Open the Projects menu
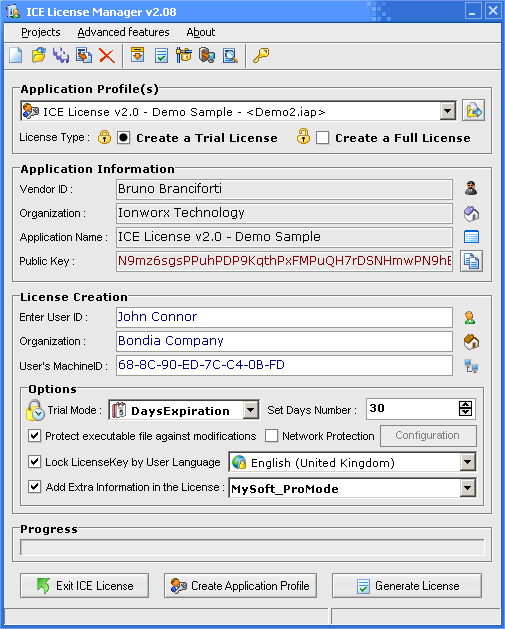The width and height of the screenshot is (505, 629). pyautogui.click(x=41, y=32)
